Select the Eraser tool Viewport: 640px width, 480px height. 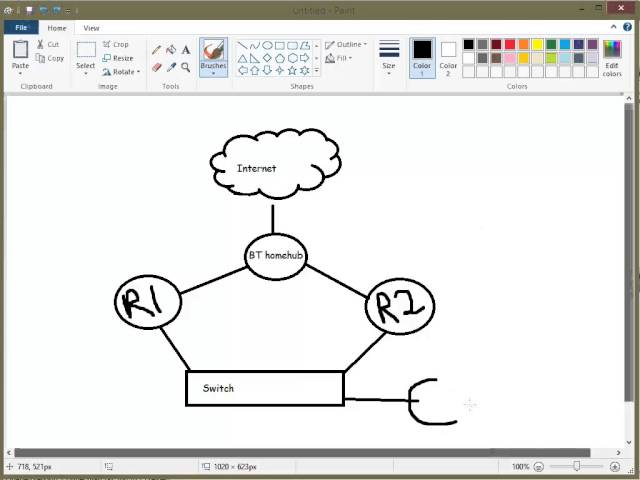pyautogui.click(x=156, y=67)
